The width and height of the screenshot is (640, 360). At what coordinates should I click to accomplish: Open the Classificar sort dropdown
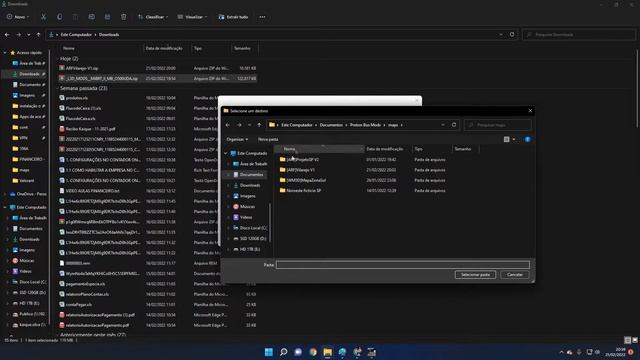tap(153, 17)
